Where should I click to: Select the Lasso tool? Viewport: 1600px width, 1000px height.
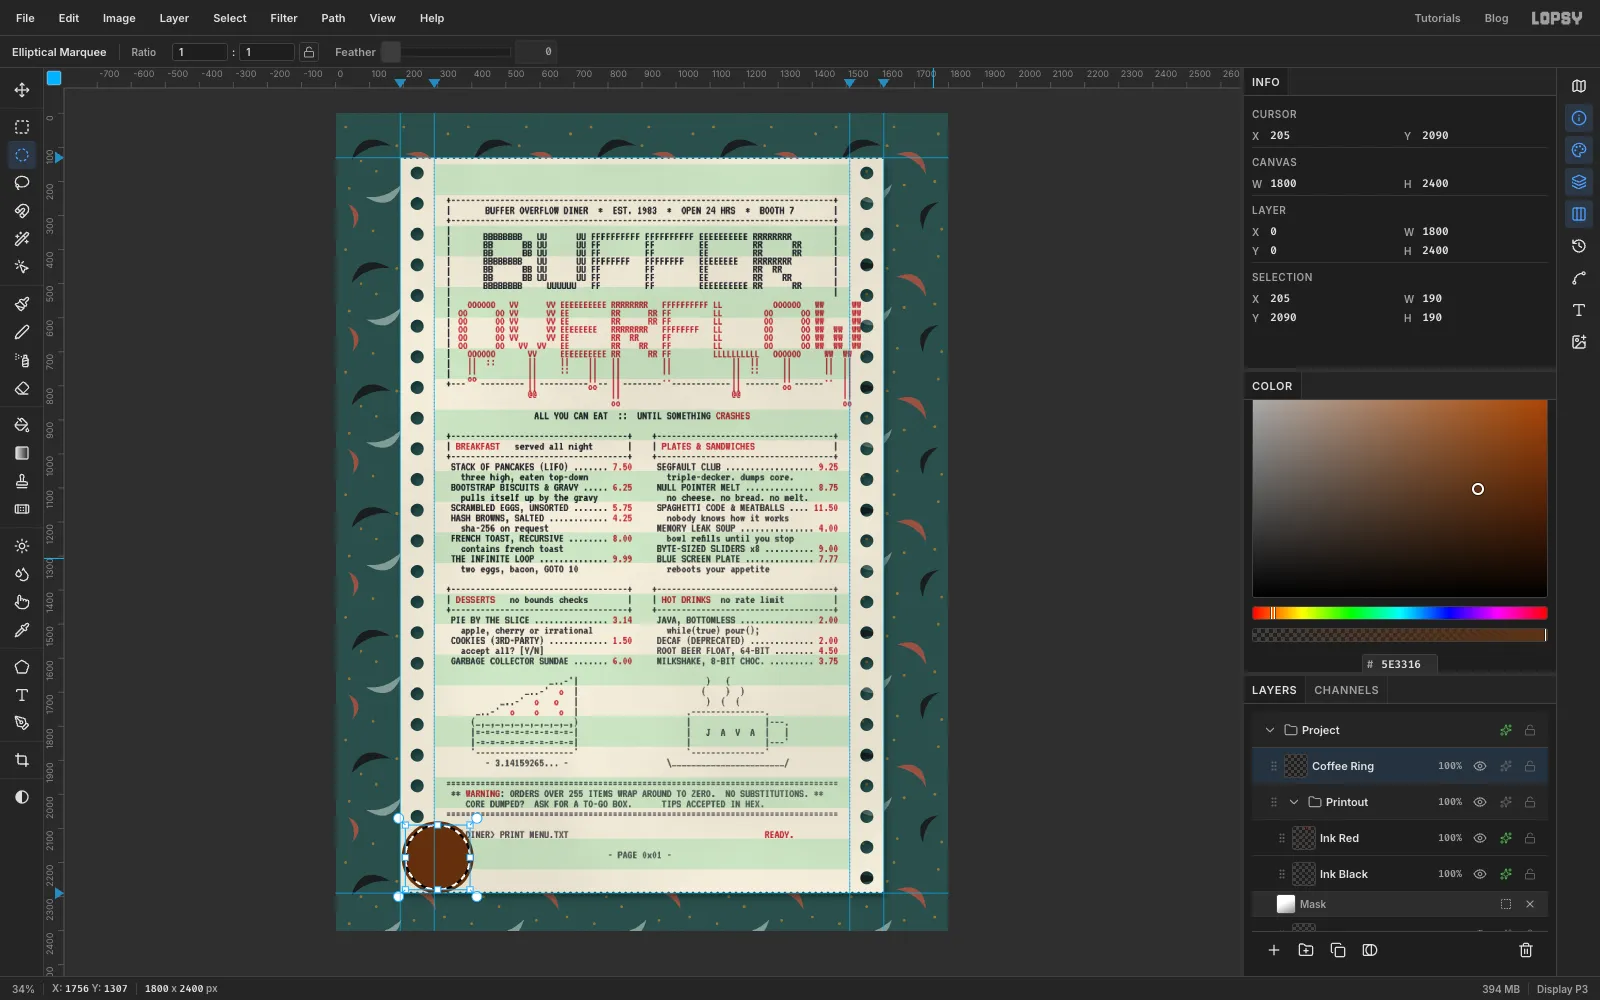click(22, 183)
